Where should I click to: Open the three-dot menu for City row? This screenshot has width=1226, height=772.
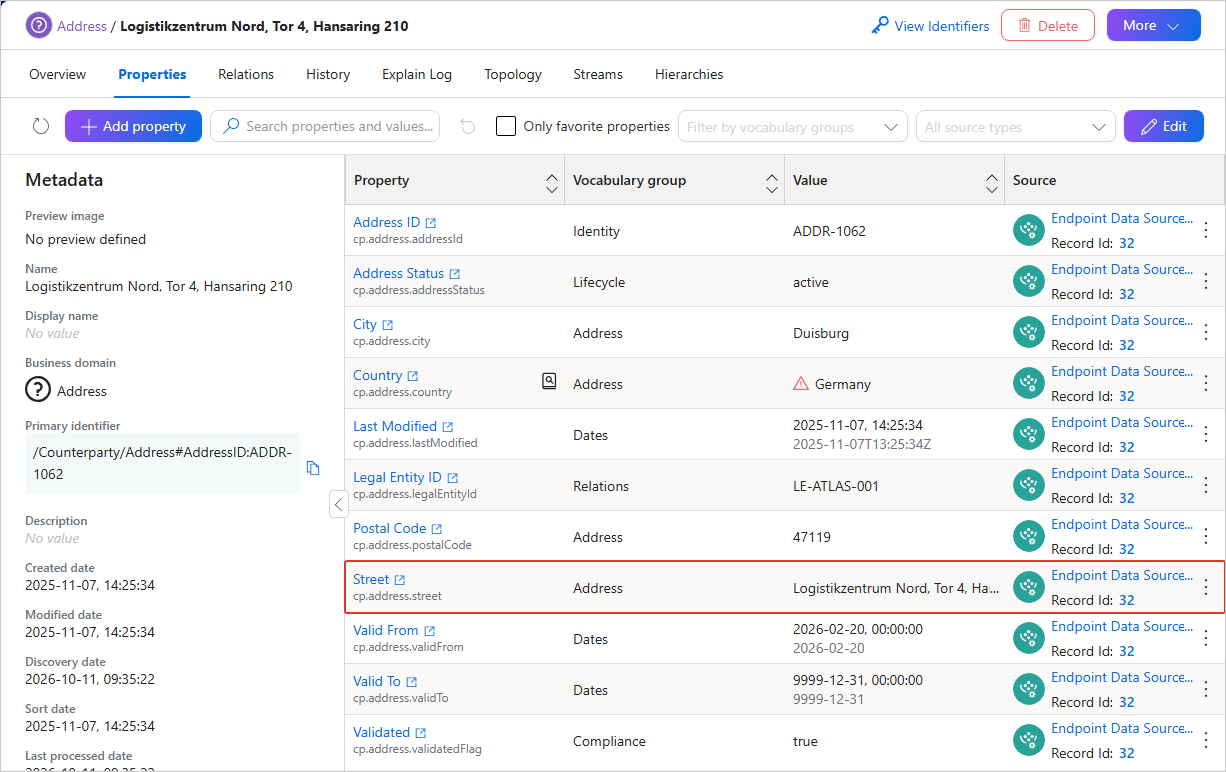[x=1206, y=332]
